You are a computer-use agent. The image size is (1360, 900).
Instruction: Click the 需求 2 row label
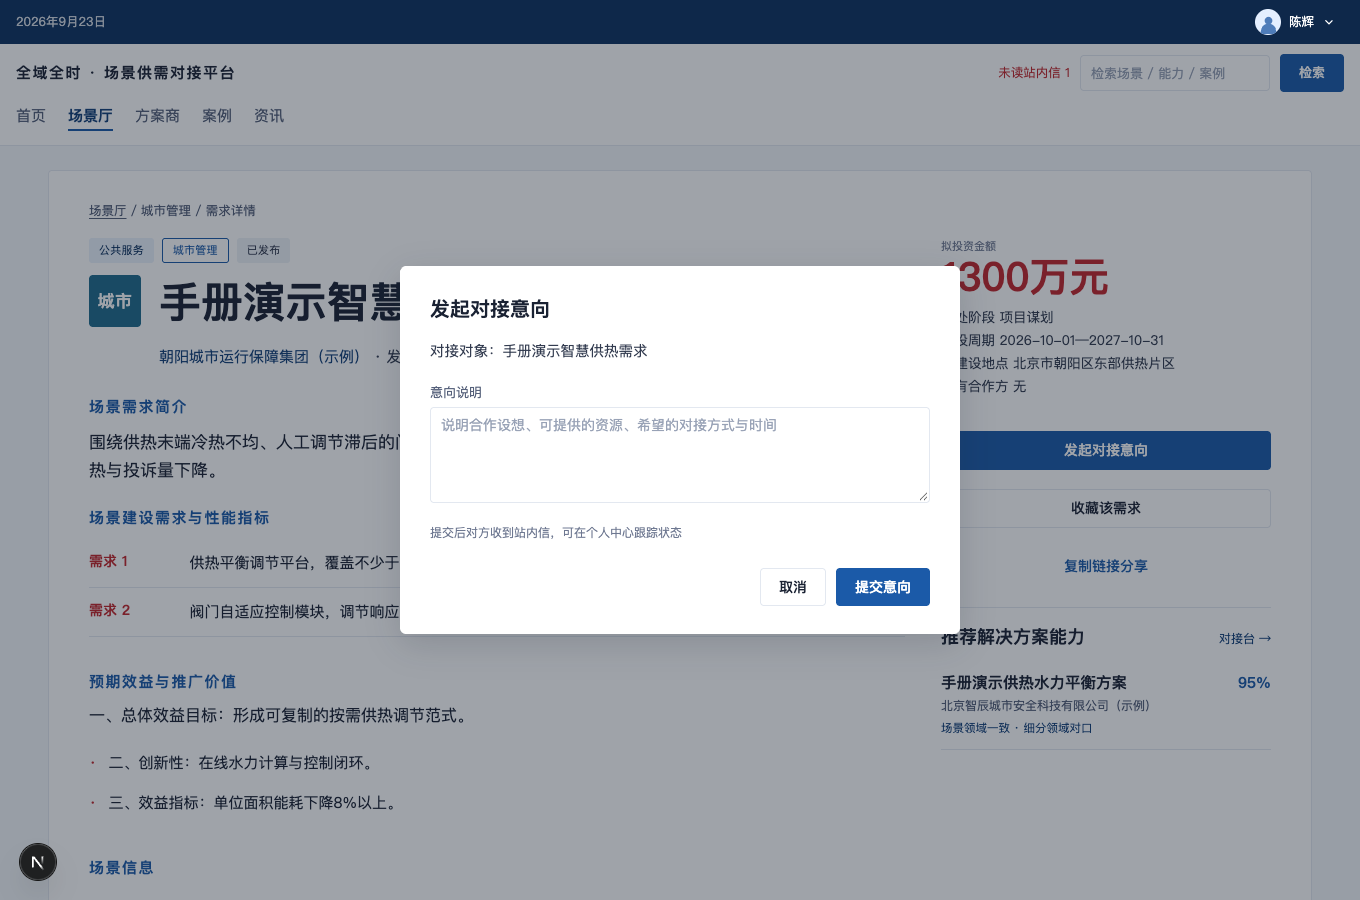click(x=110, y=610)
